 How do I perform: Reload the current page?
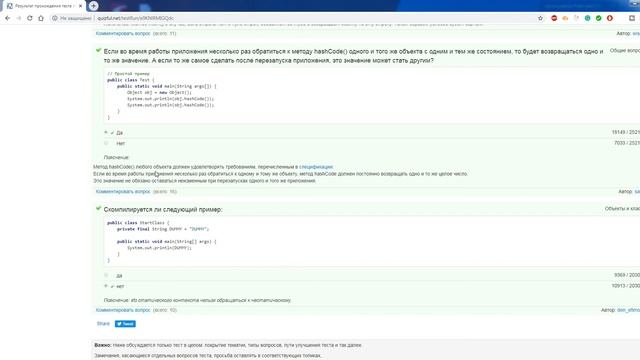pyautogui.click(x=30, y=18)
